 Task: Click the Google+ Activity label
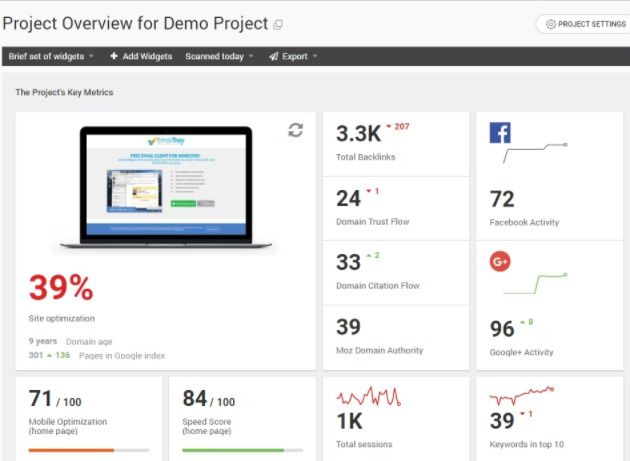click(521, 352)
